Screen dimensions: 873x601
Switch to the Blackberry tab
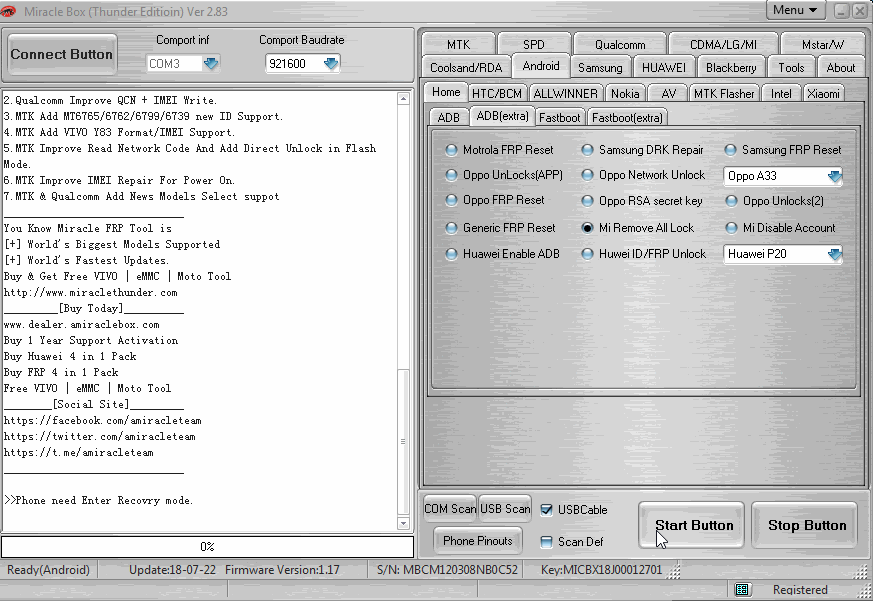tap(731, 67)
